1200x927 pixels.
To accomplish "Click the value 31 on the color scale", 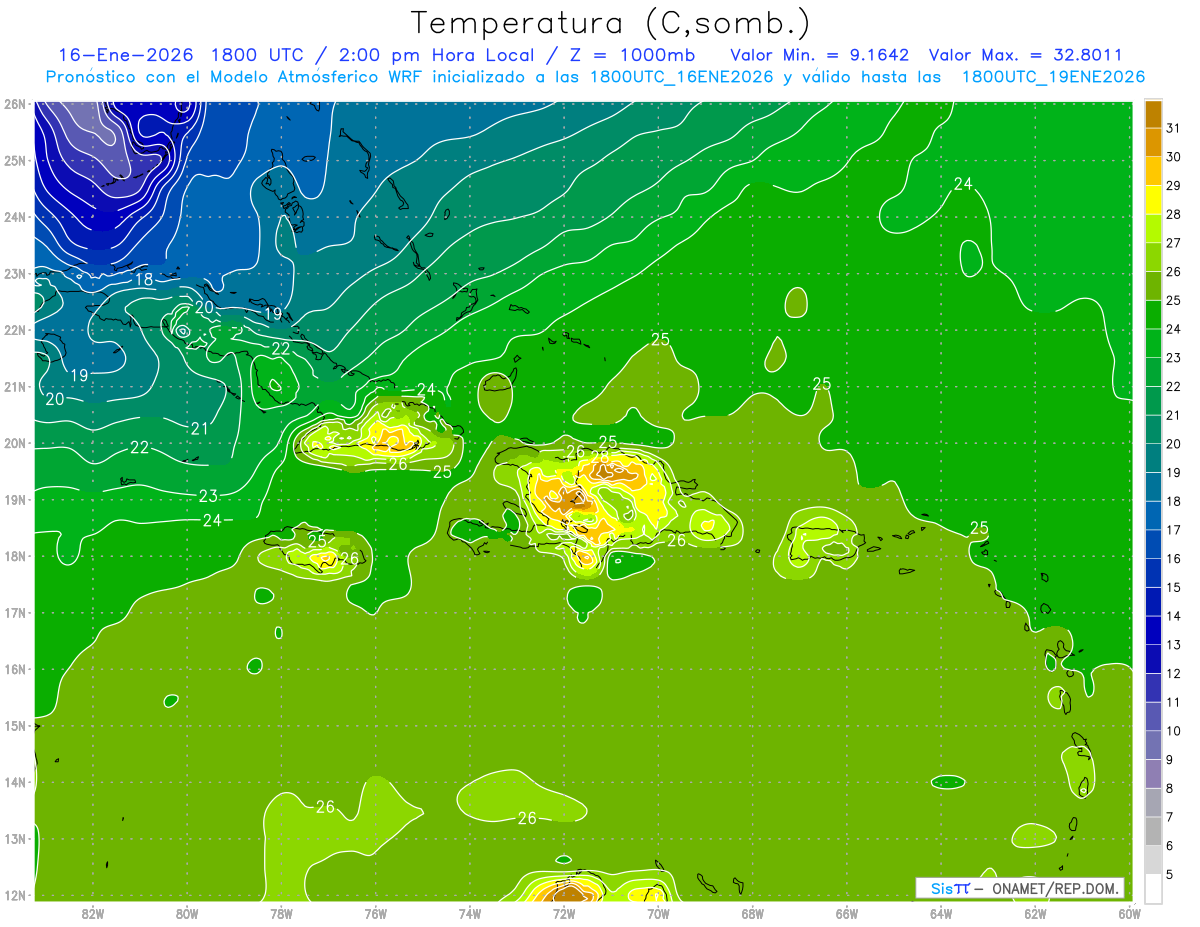I will click(x=1173, y=128).
